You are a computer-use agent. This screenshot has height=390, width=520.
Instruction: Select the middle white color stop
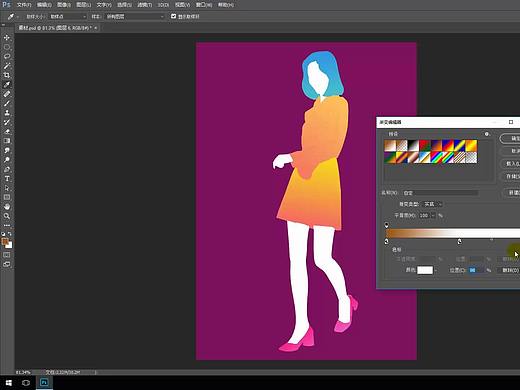(459, 241)
